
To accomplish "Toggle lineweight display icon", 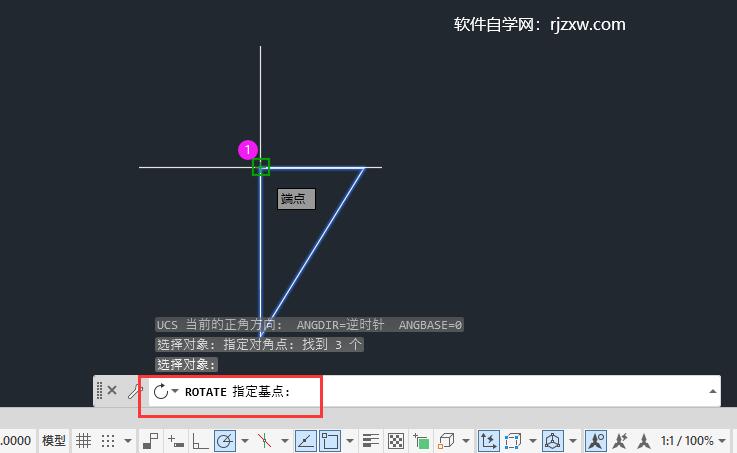I will pos(371,441).
